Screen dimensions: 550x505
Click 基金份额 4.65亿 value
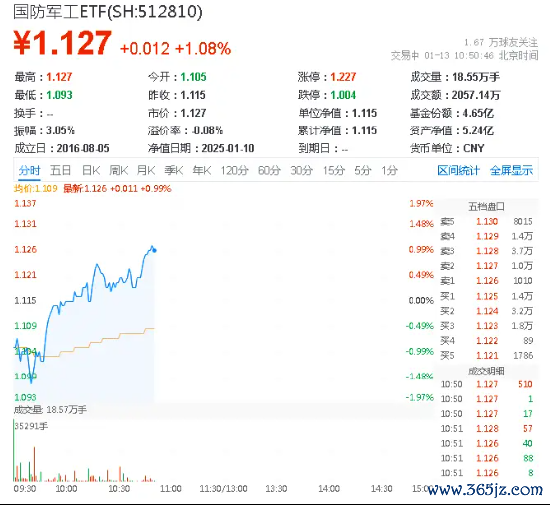pyautogui.click(x=478, y=113)
